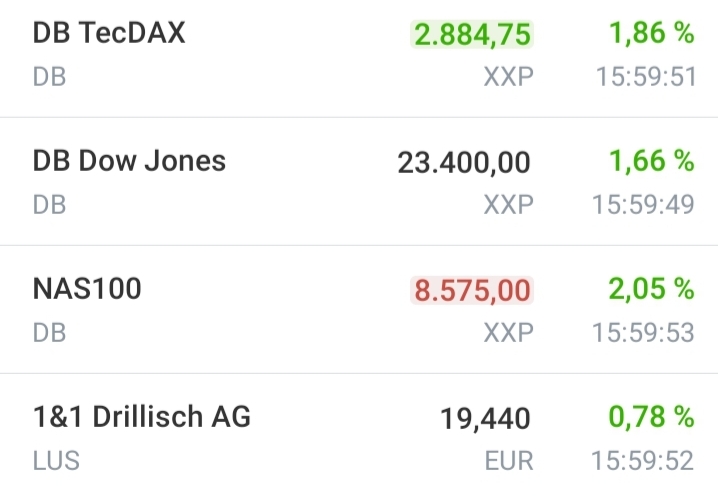The image size is (718, 497).
Task: Click DB exchange label under DB Dow Jones
Action: coord(49,205)
